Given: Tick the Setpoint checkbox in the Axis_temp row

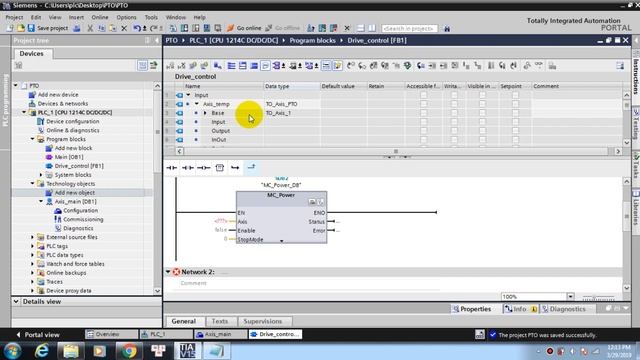Looking at the screenshot, I should click(x=516, y=104).
